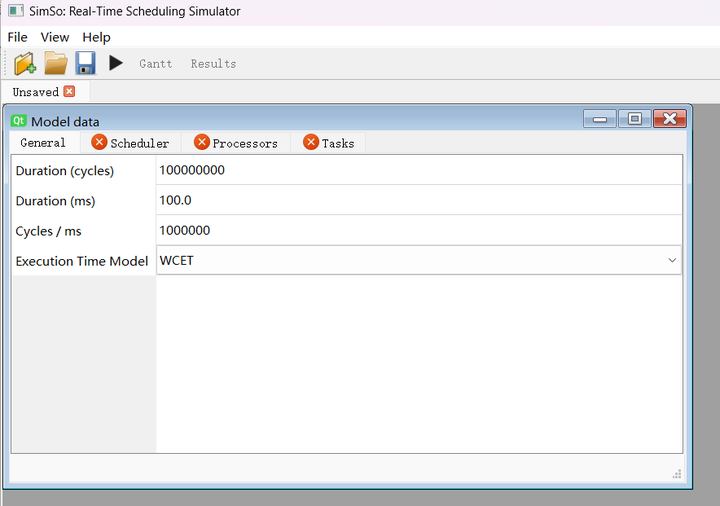Click the Duration (cycles) value field
Screen dimensions: 720x506
pyautogui.click(x=419, y=170)
